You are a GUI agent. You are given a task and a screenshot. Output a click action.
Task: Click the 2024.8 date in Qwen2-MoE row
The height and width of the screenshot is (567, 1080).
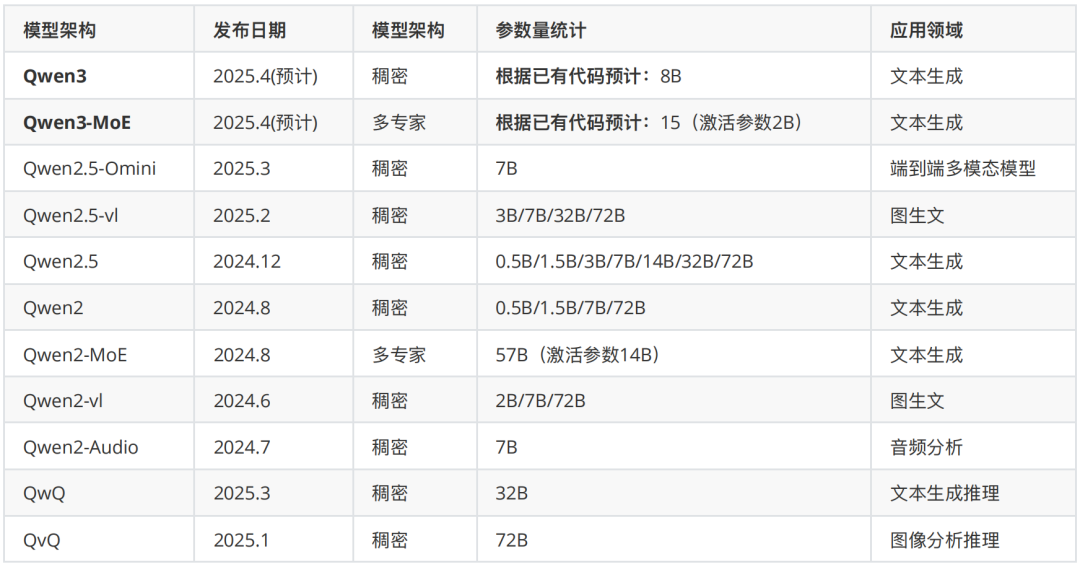242,355
